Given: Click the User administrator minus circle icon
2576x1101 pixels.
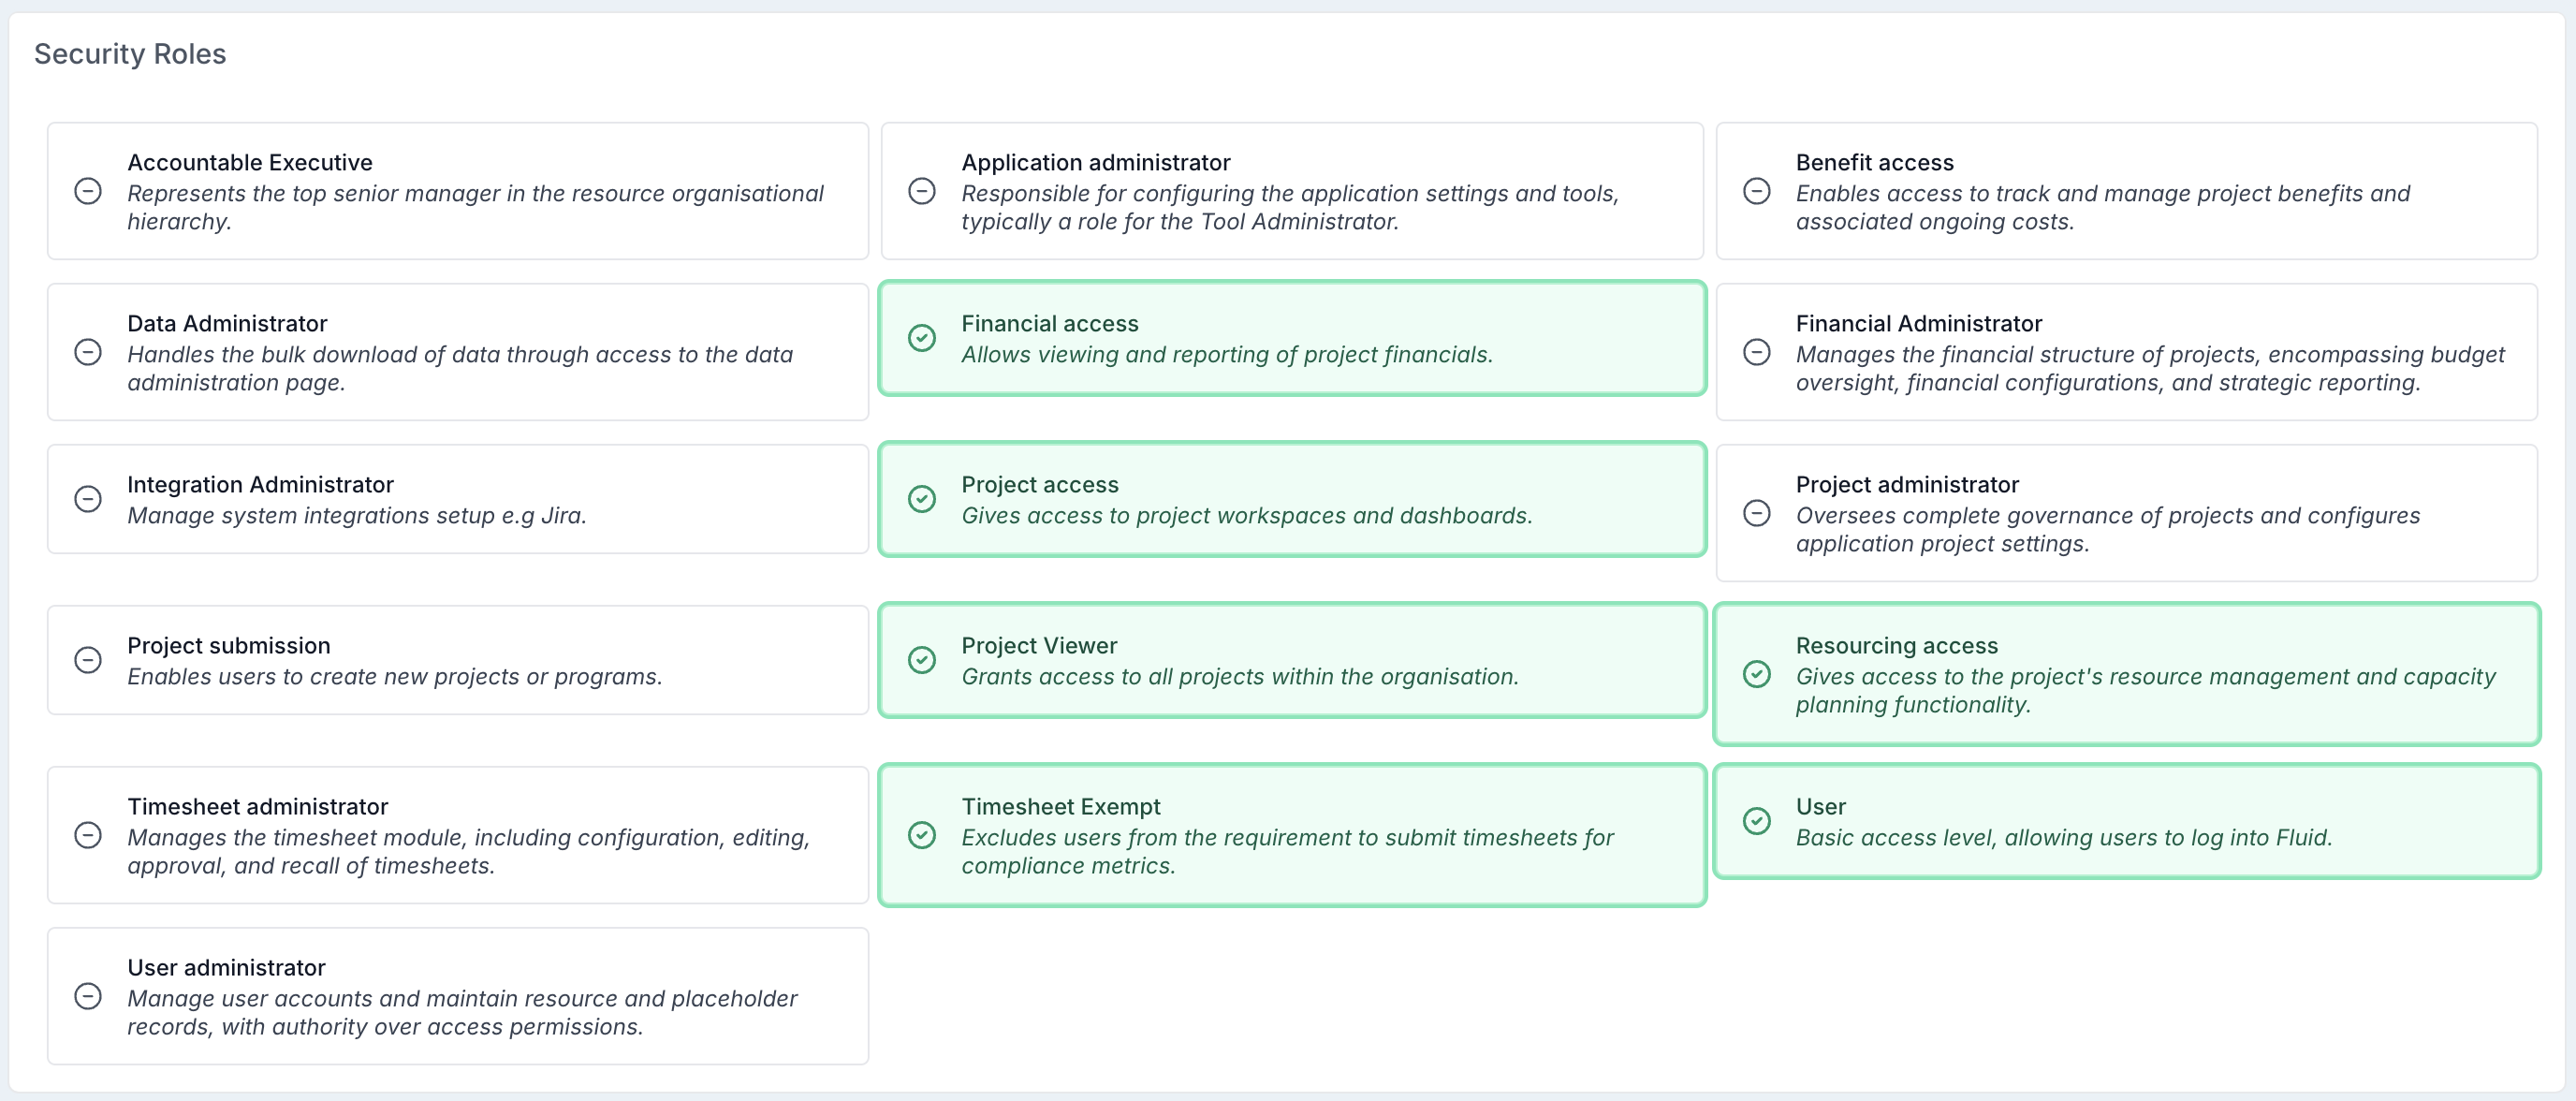Looking at the screenshot, I should (x=88, y=996).
